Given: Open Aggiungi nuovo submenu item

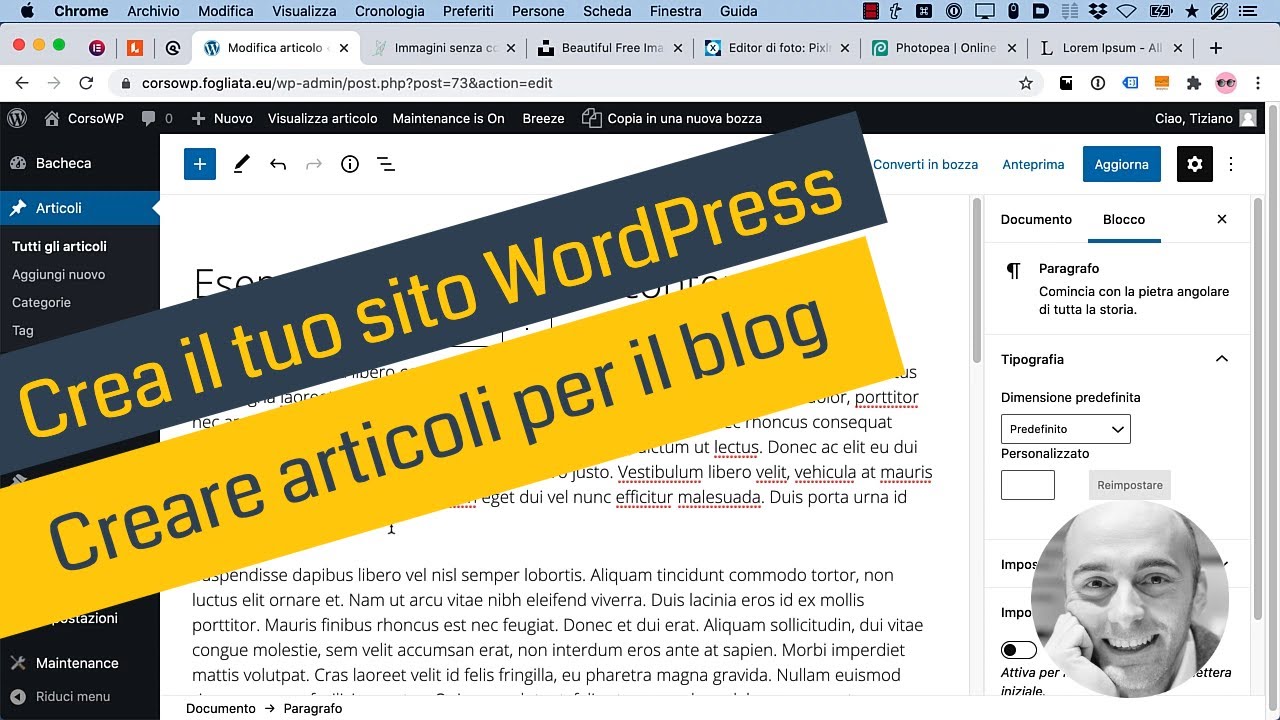Looking at the screenshot, I should [58, 274].
